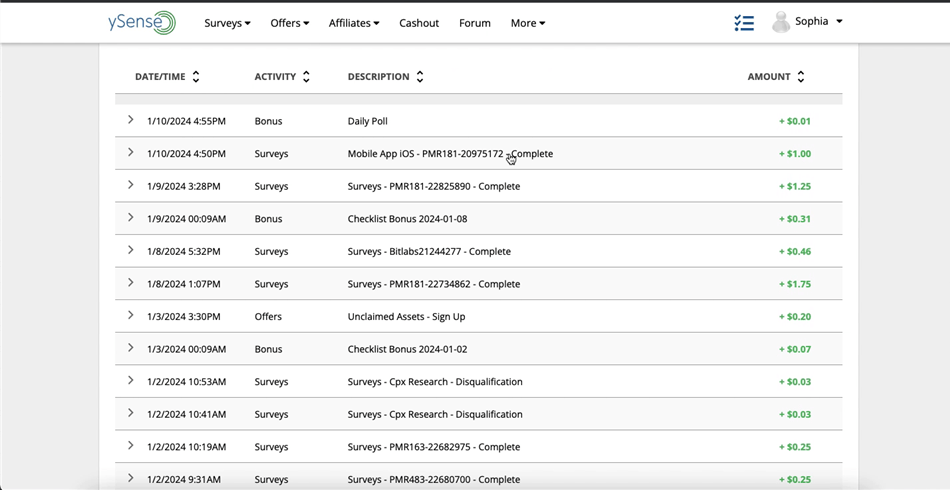Open the Surveys dropdown menu
This screenshot has height=490, width=950.
point(227,23)
